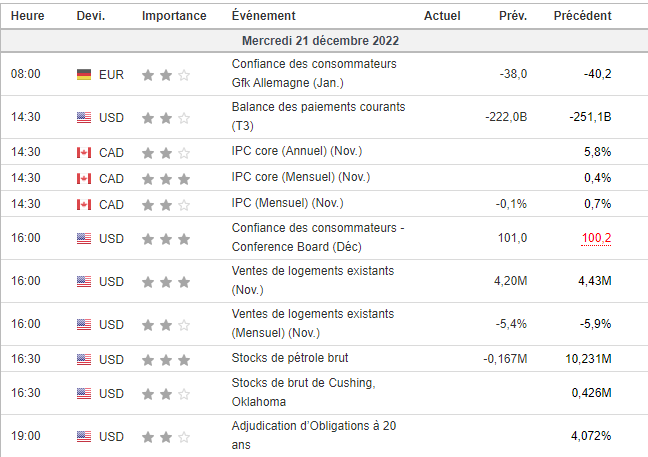Click the three stars for Conference Board row
The image size is (648, 457).
(166, 239)
